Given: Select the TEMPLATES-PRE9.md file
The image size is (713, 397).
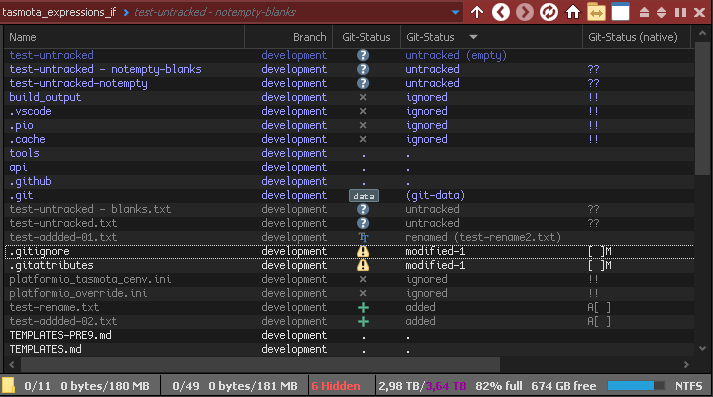Looking at the screenshot, I should click(60, 336).
